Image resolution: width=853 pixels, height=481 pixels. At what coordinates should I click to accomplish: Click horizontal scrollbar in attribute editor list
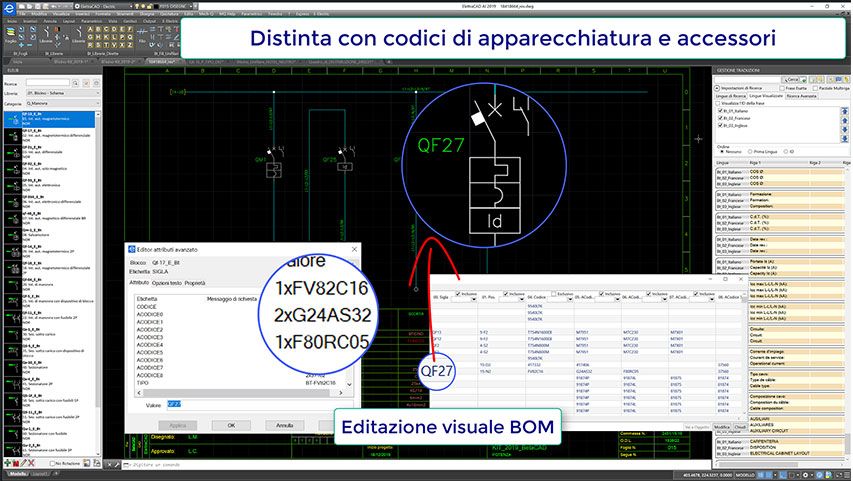click(240, 392)
